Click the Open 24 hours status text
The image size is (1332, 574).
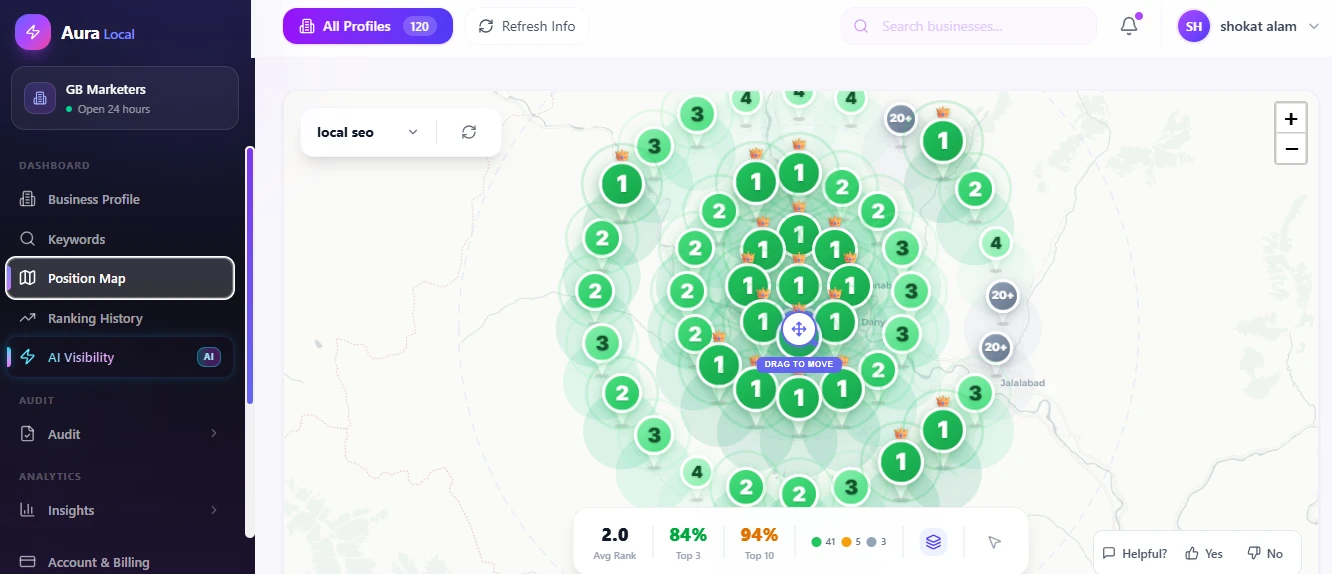pos(114,109)
